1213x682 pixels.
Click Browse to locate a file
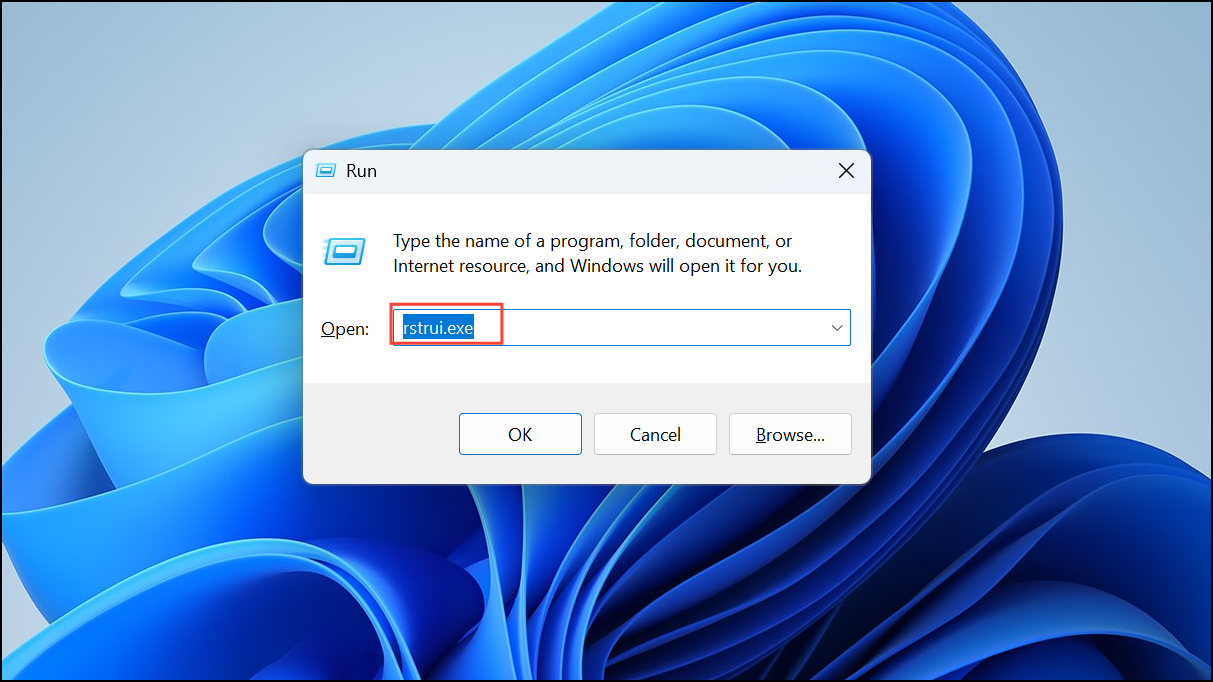(x=790, y=434)
